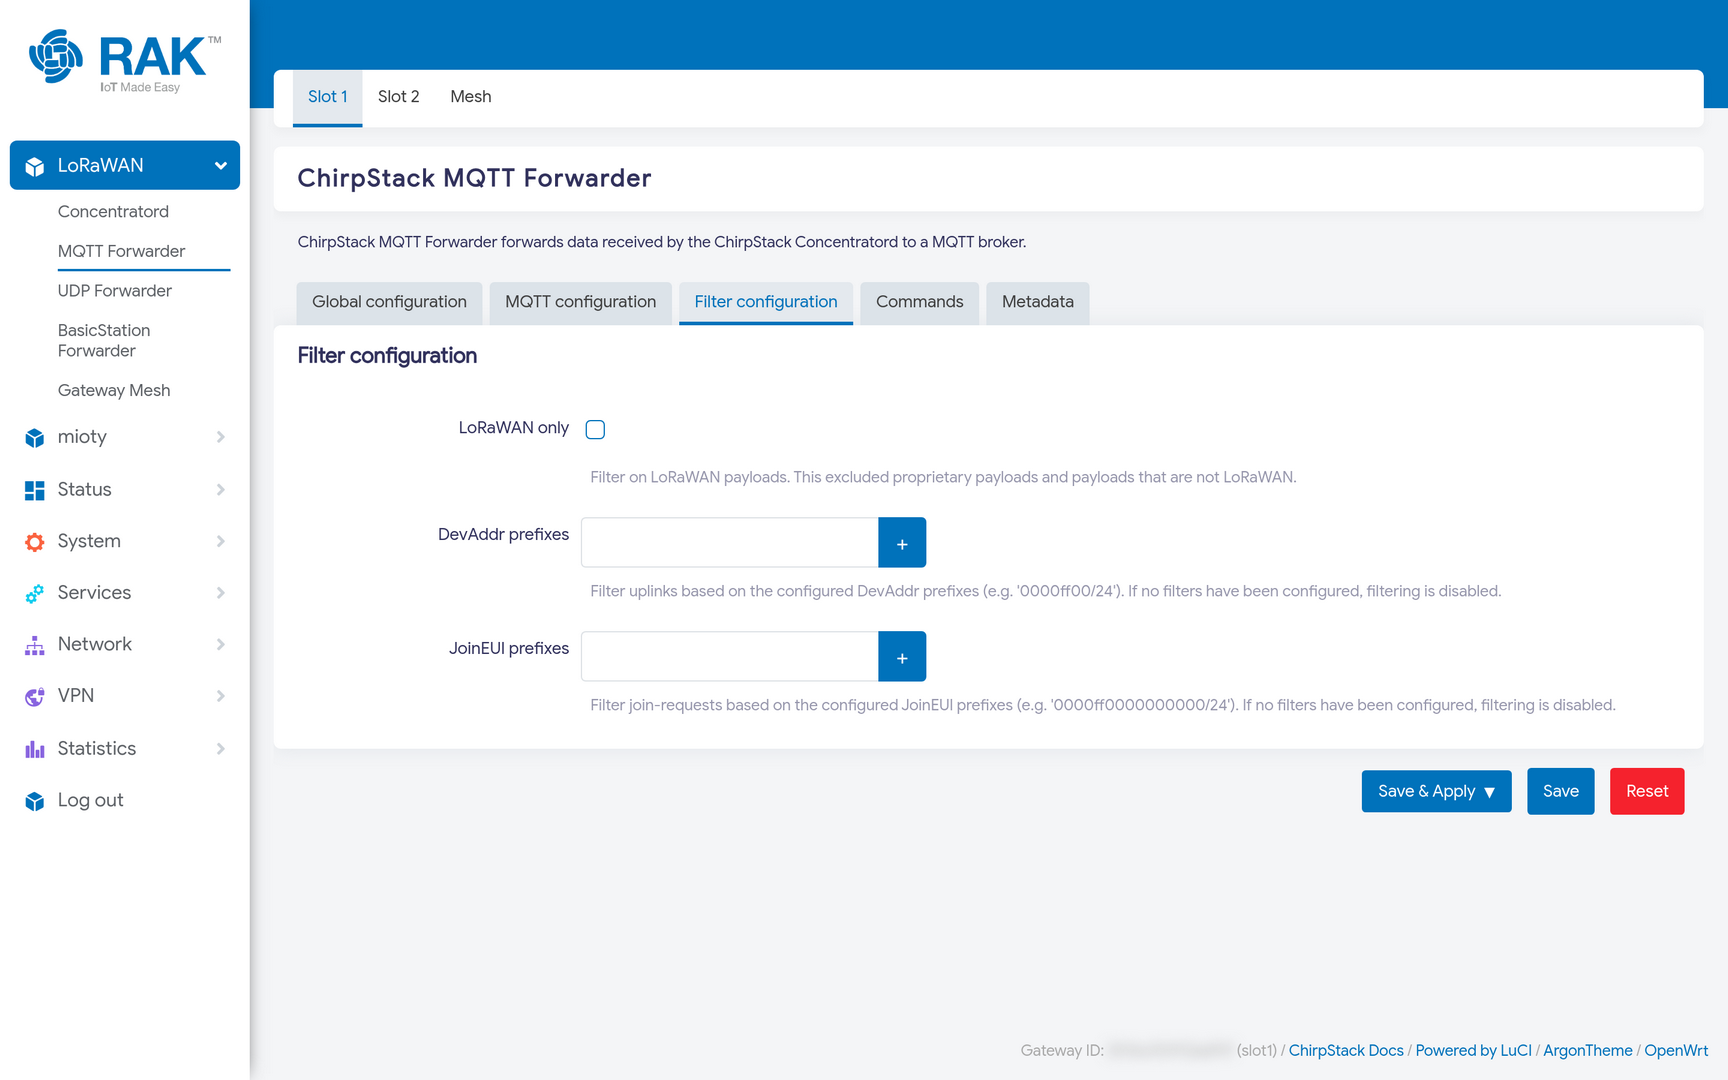Expand the Network menu chevron
Viewport: 1728px width, 1080px height.
[221, 644]
